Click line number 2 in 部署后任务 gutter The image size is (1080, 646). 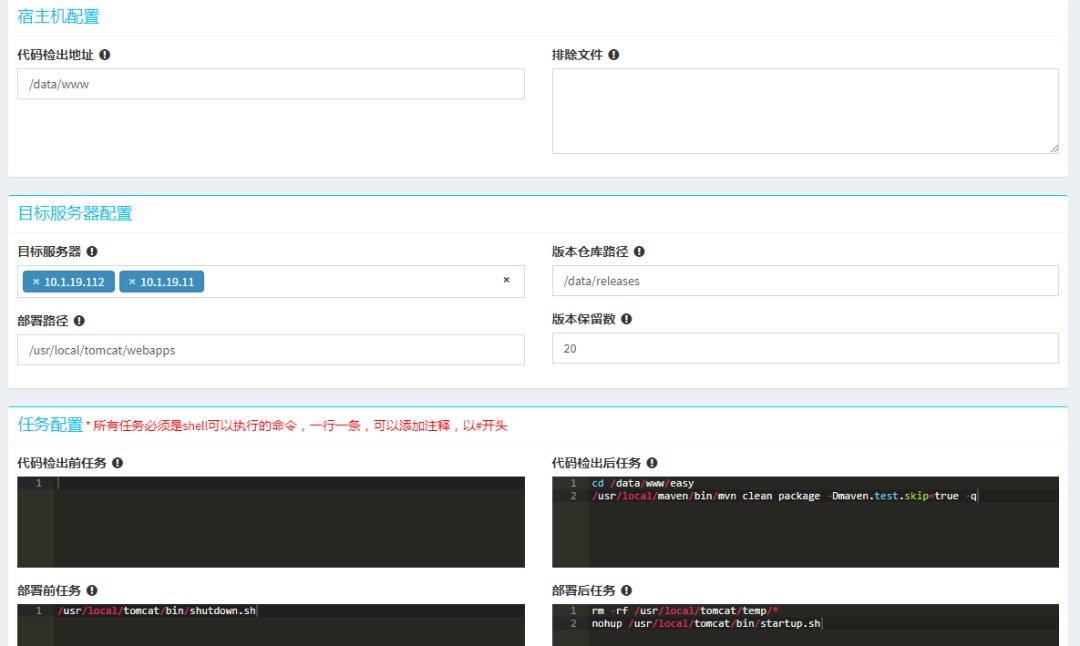(573, 623)
